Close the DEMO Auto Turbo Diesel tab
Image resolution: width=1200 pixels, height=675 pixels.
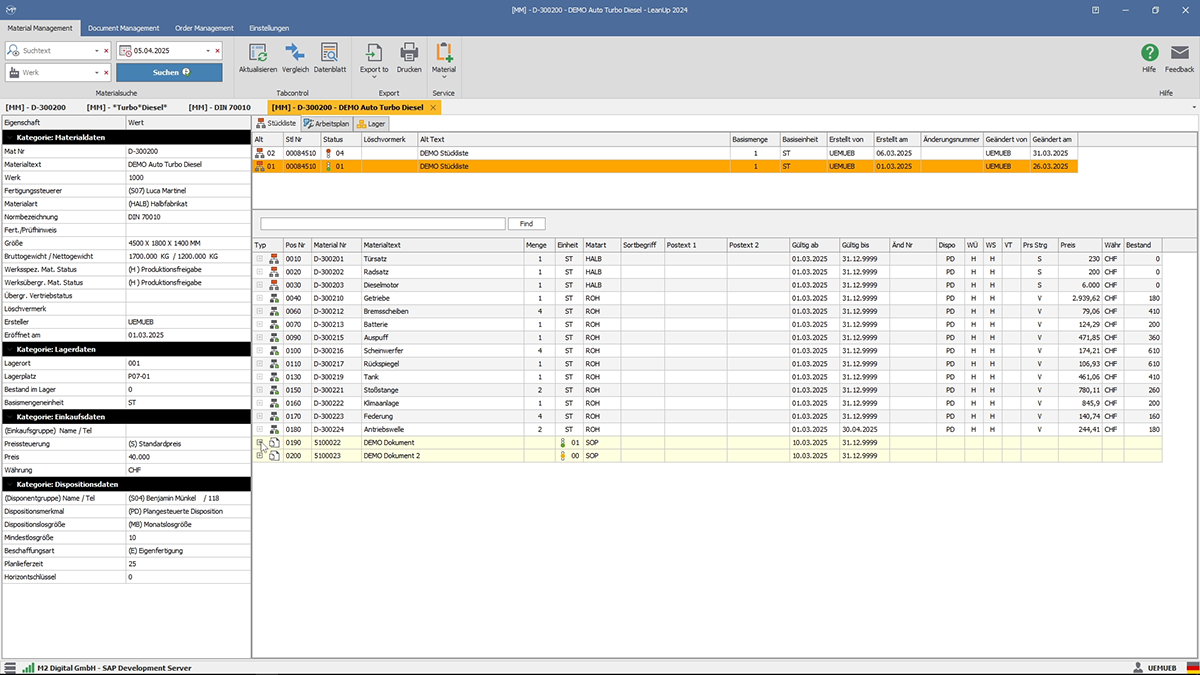click(x=435, y=107)
